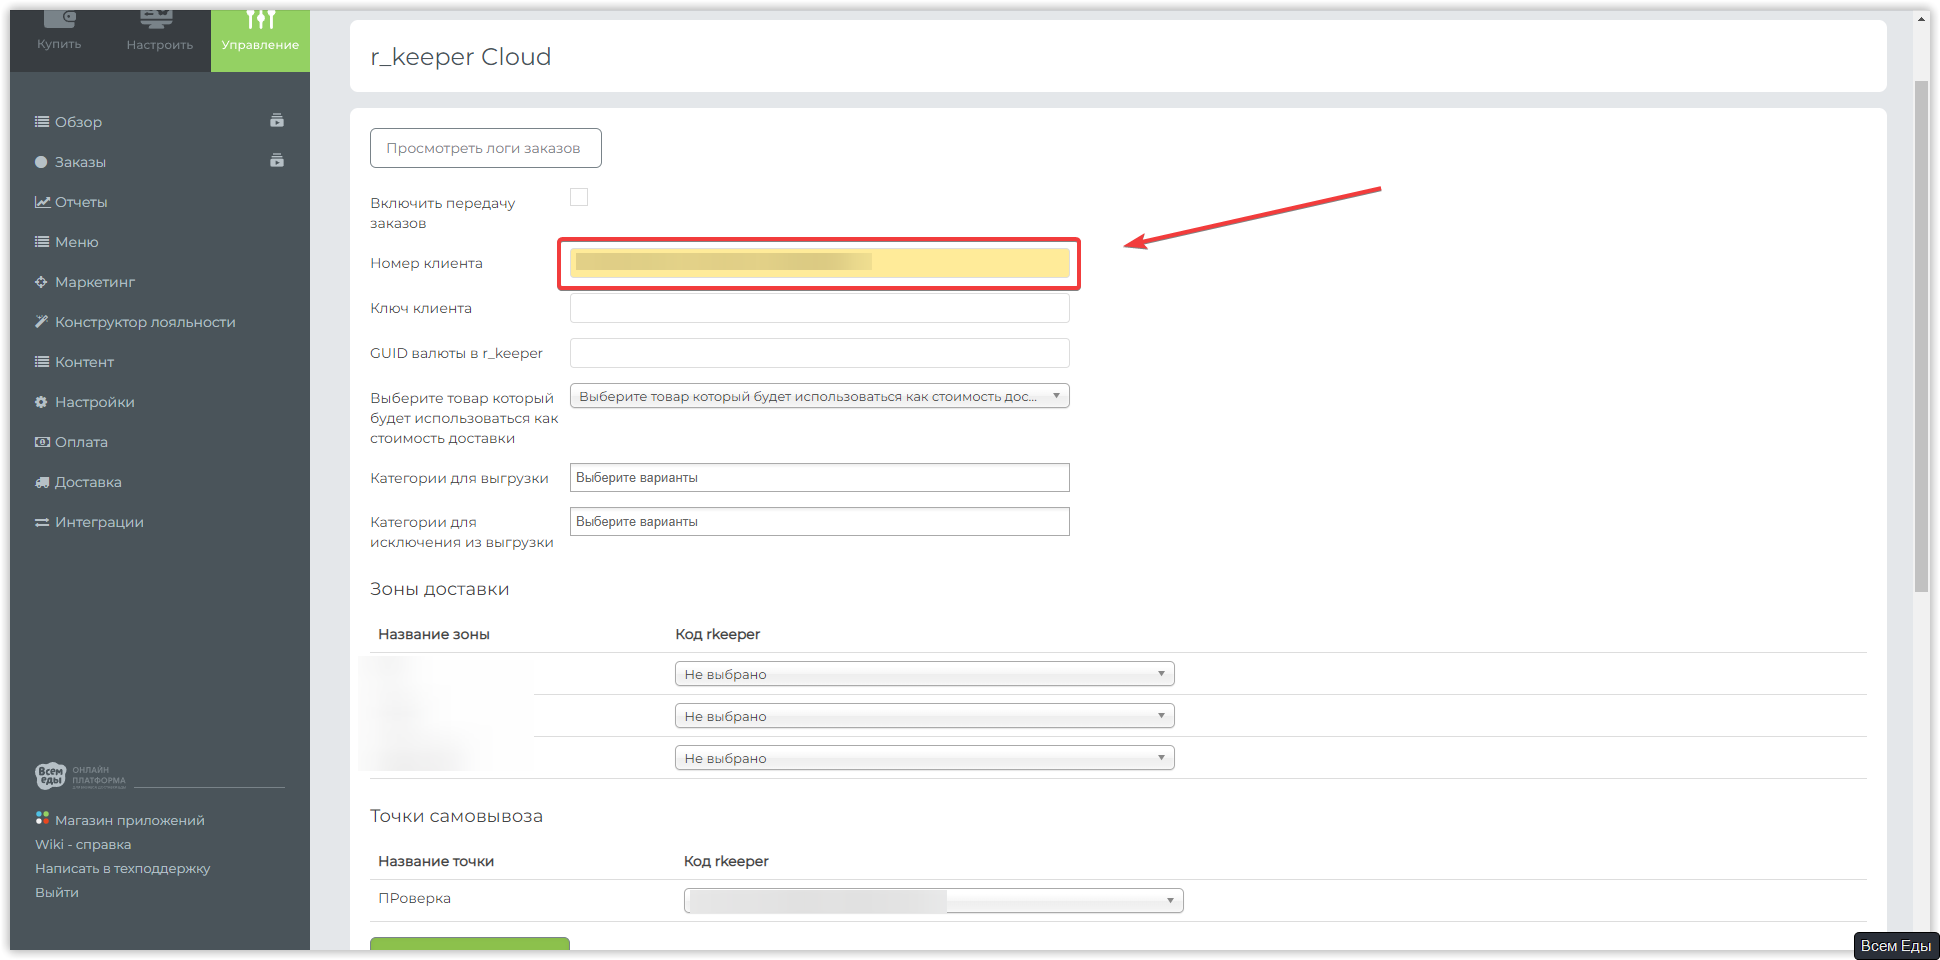Open the Купить tab icon

[x=59, y=20]
